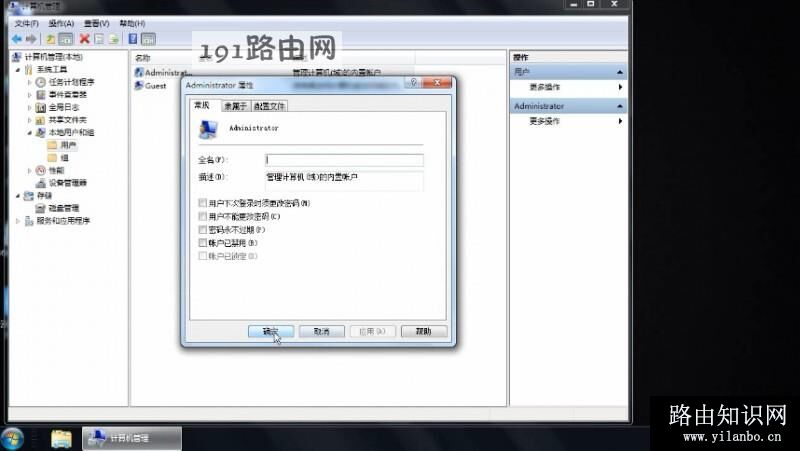Expand the 事件查看器 node arrow
This screenshot has width=800, height=451.
pyautogui.click(x=30, y=94)
